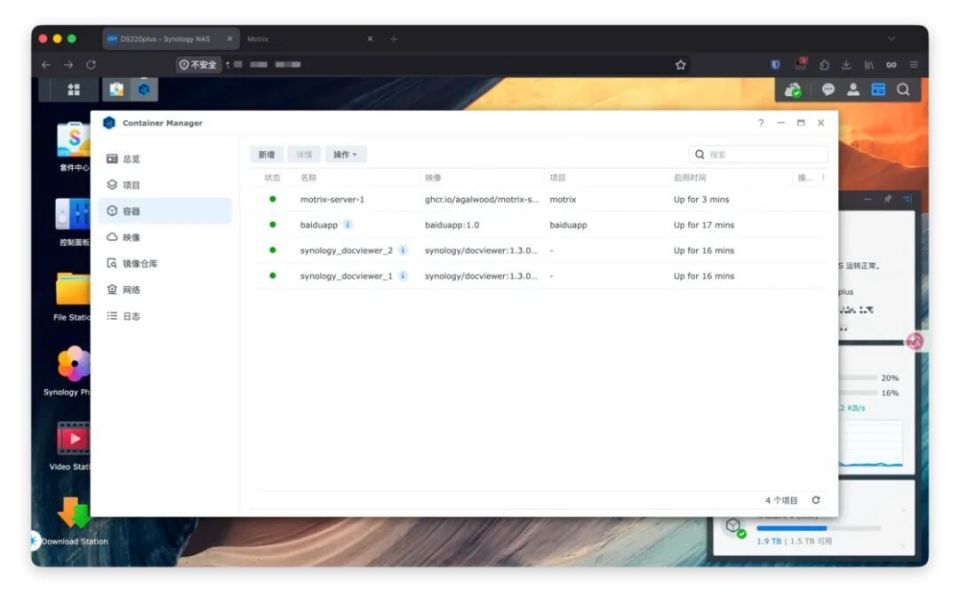Open 日志 log section
Image resolution: width=960 pixels, height=604 pixels.
pyautogui.click(x=165, y=316)
